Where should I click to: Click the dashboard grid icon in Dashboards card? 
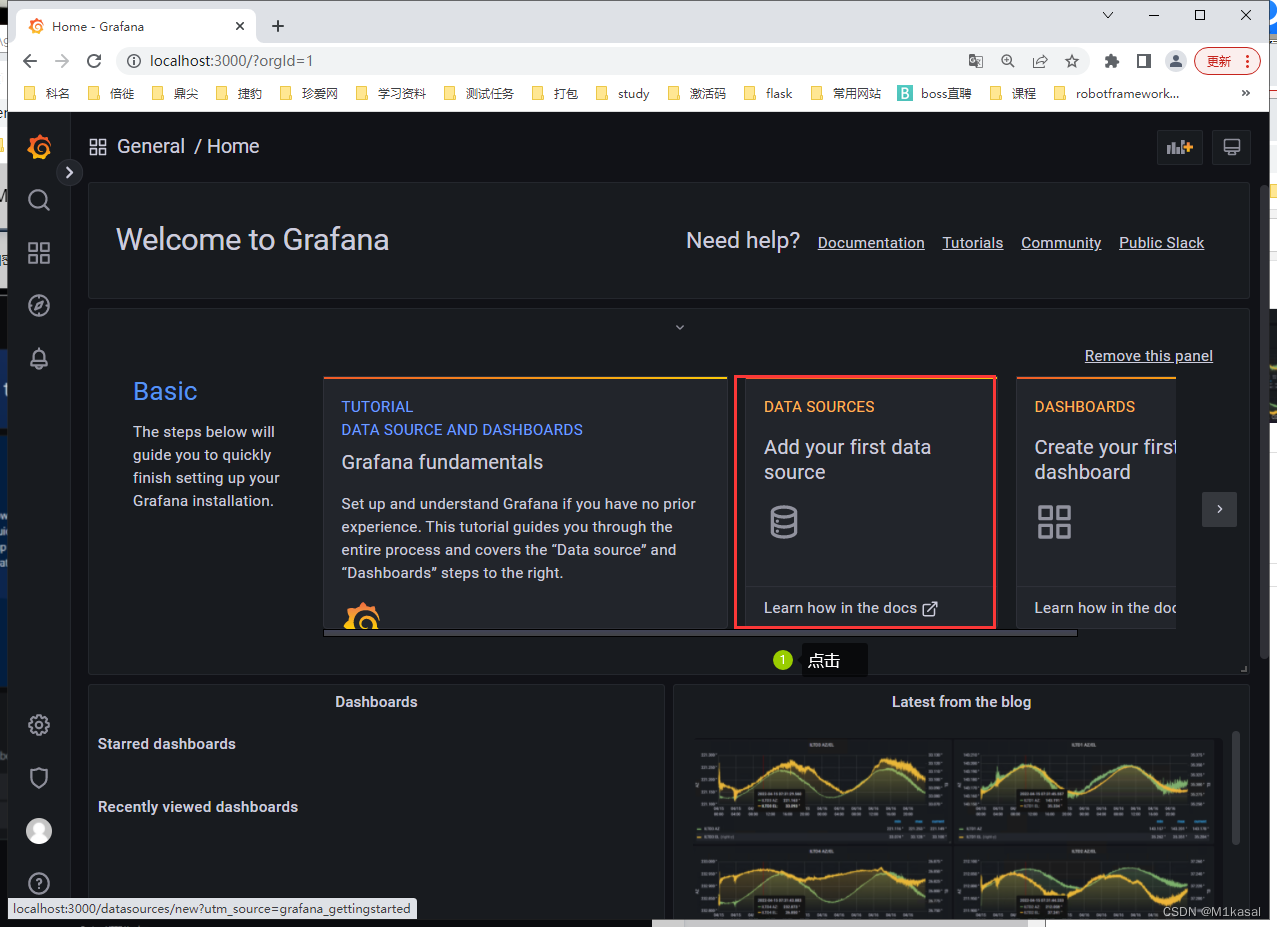1054,522
